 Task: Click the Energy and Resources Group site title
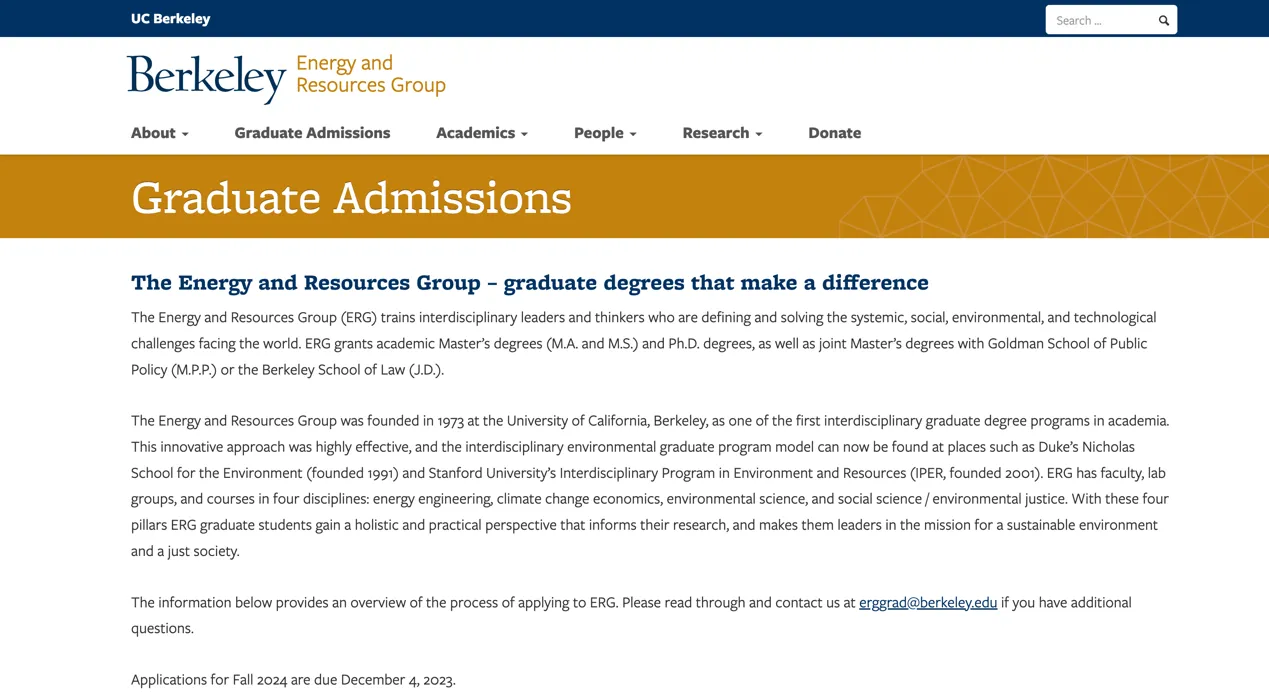pyautogui.click(x=370, y=74)
